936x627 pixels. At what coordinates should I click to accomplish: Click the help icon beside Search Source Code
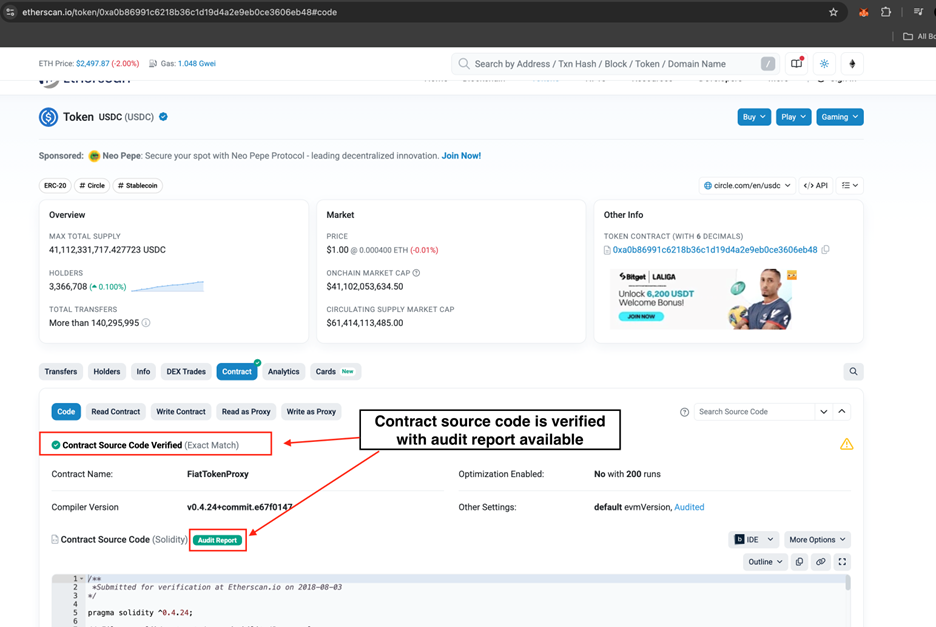tap(684, 412)
